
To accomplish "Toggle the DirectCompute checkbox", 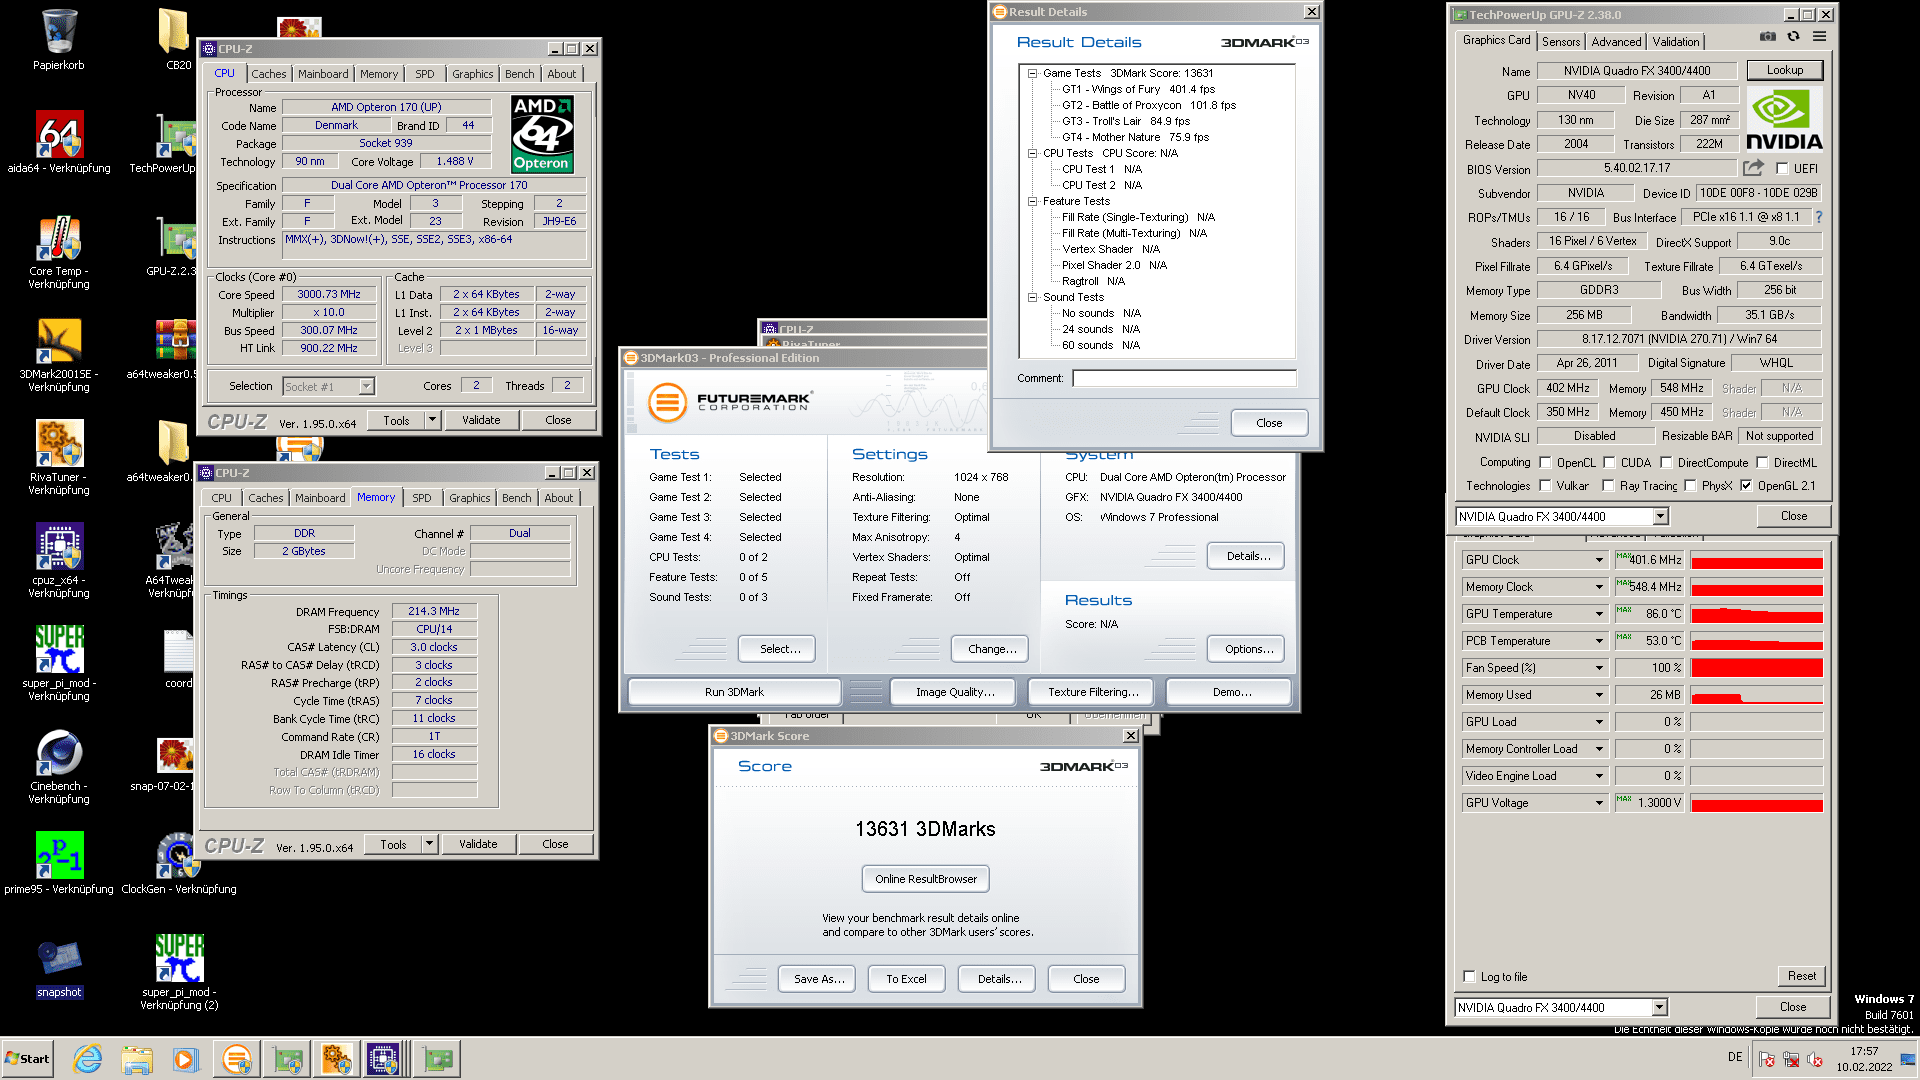I will [x=1666, y=463].
